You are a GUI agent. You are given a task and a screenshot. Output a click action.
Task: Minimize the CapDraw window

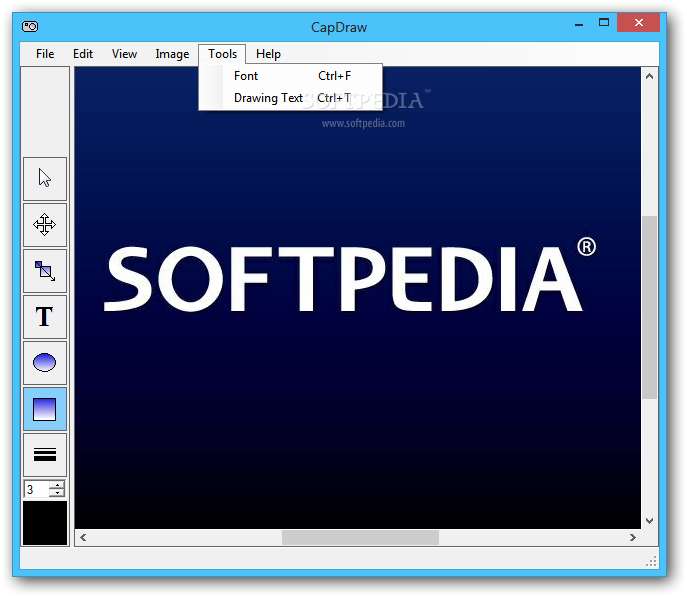click(x=579, y=24)
